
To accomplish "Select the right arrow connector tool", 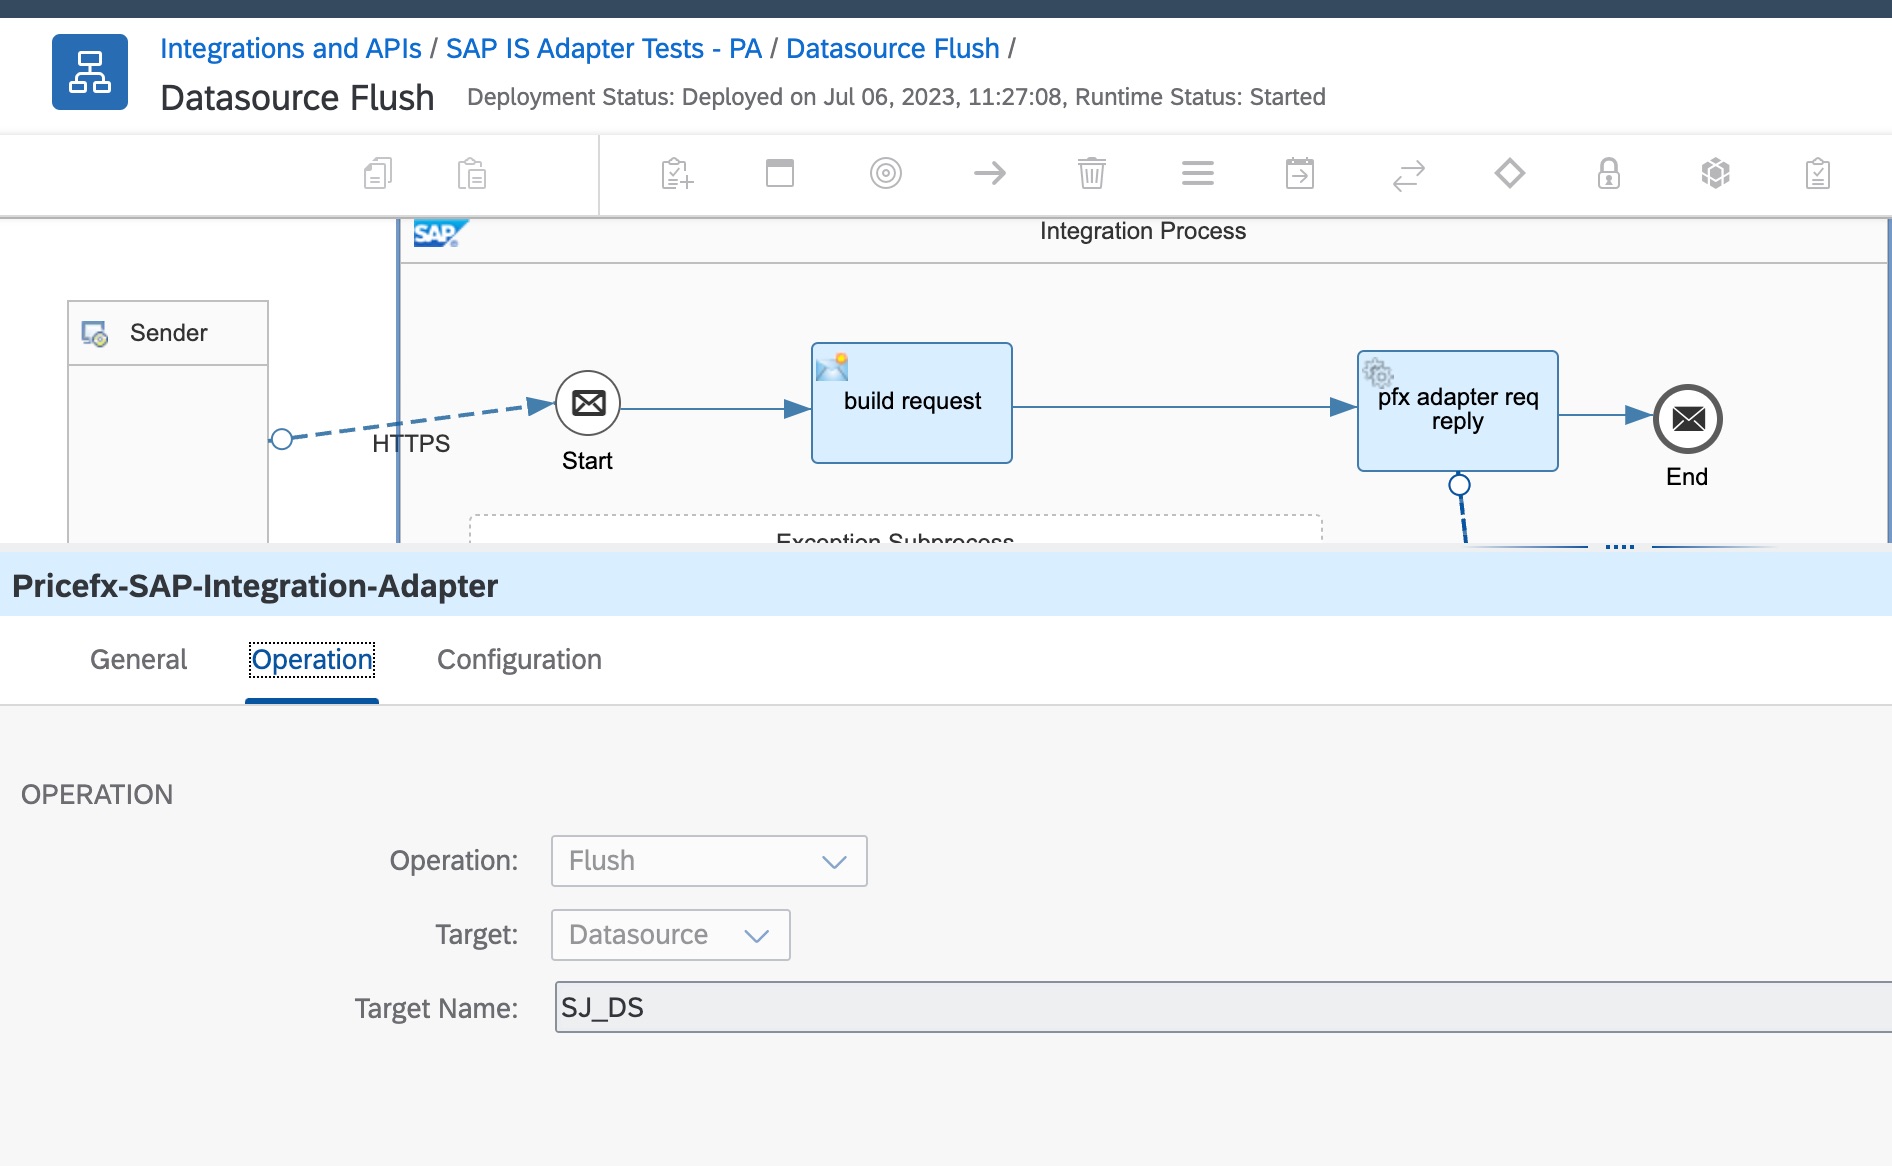I will 989,173.
